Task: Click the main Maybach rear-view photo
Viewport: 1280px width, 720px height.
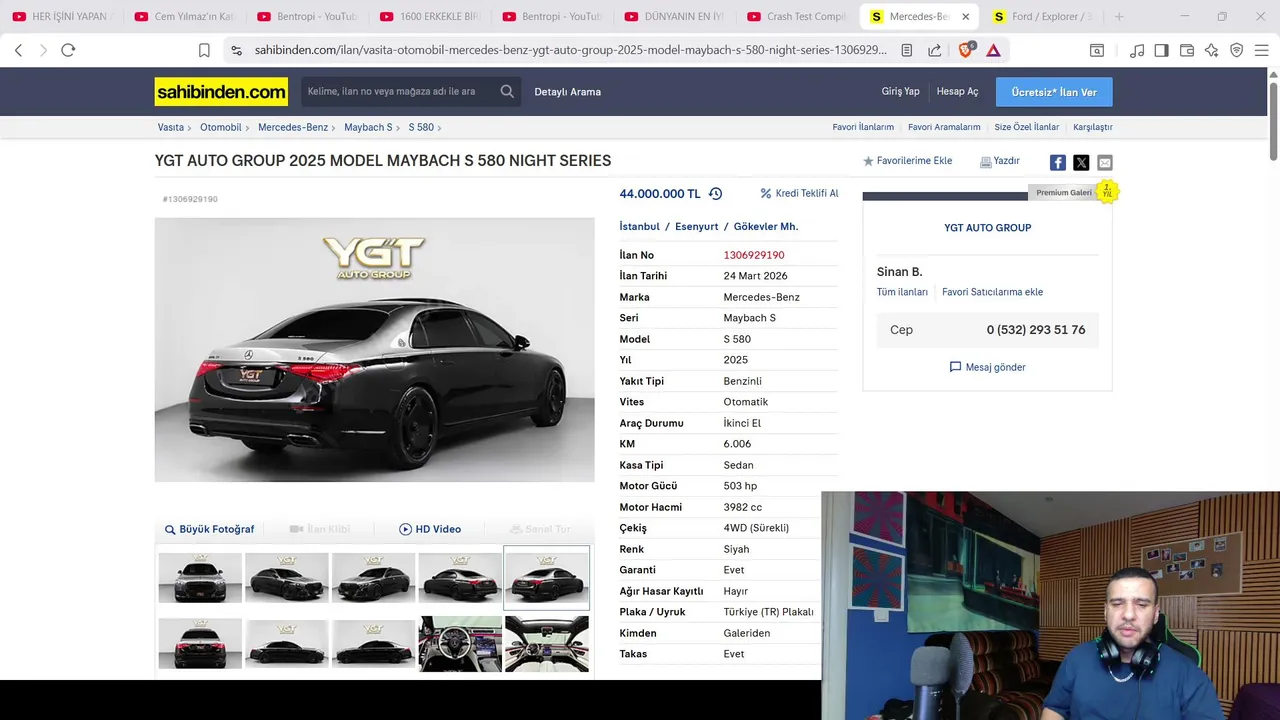Action: point(374,349)
